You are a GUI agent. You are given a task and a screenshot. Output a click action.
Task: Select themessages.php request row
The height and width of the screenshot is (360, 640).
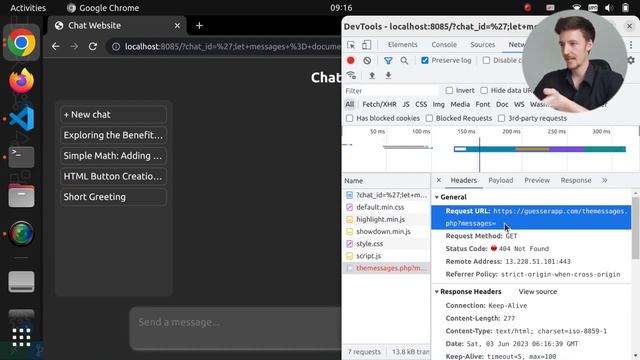point(386,268)
